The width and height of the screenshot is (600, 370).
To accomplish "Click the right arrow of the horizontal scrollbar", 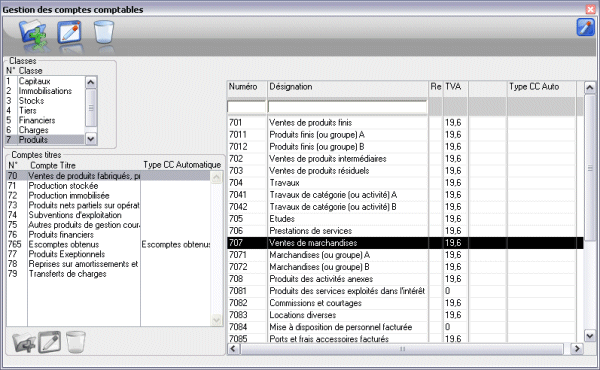I will [x=577, y=349].
